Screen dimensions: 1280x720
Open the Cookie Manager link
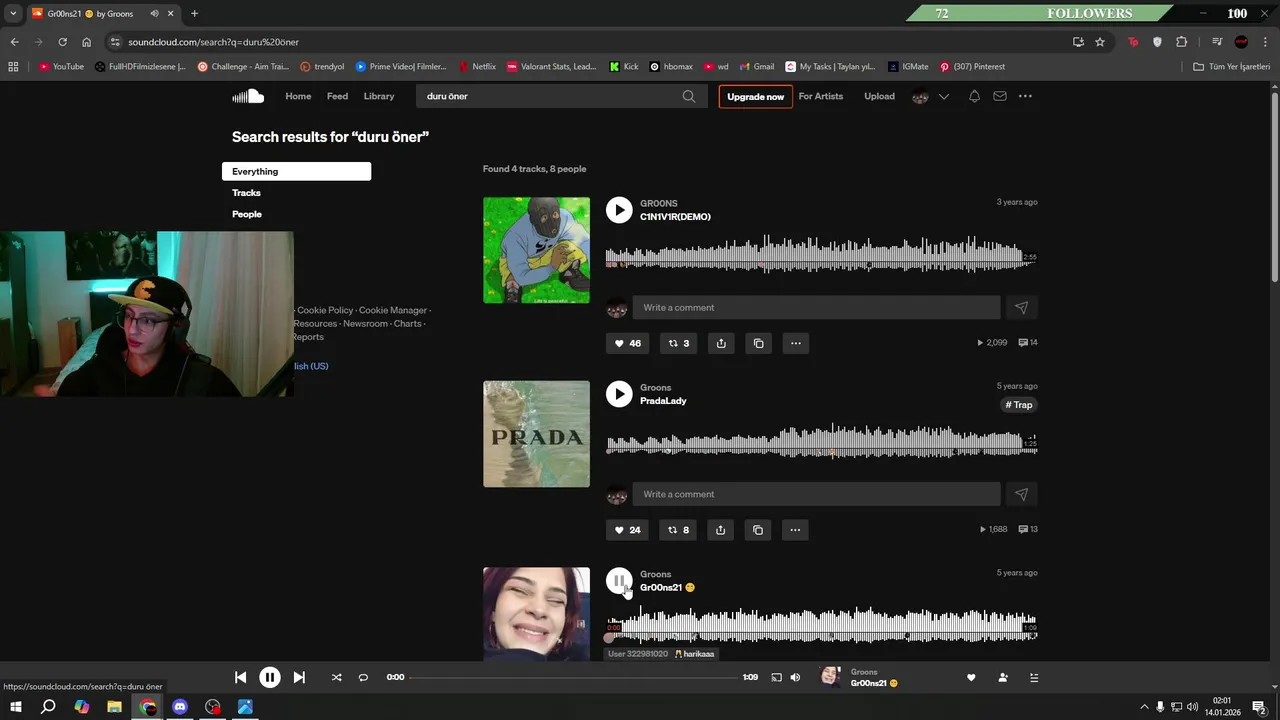pos(393,310)
